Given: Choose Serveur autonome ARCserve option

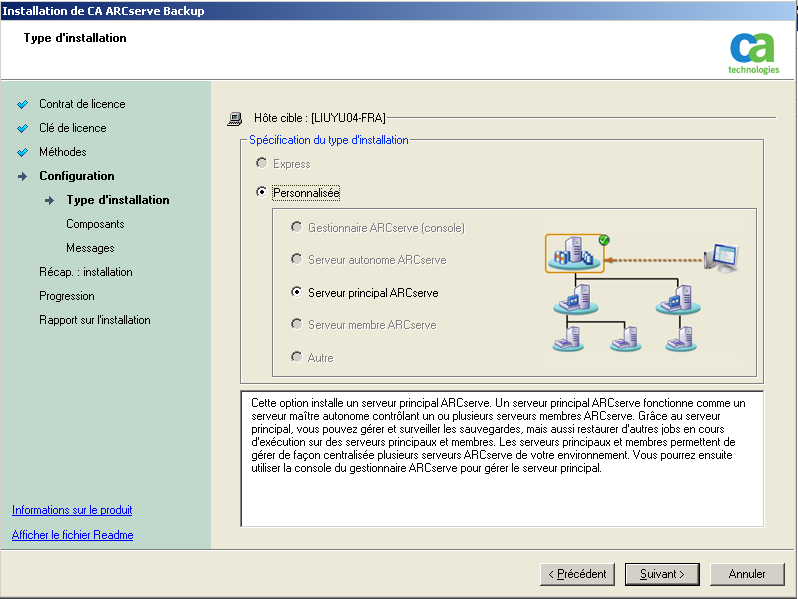Looking at the screenshot, I should point(296,259).
